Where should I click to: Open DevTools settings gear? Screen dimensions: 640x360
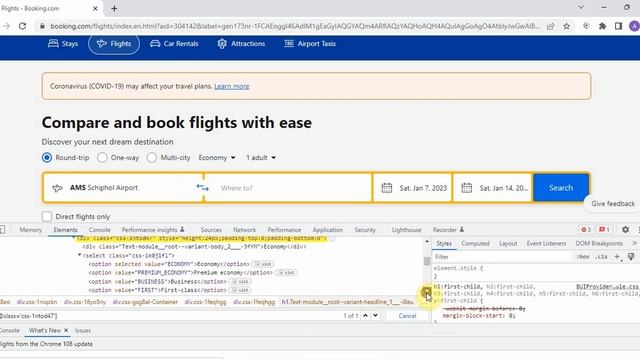pyautogui.click(x=625, y=229)
